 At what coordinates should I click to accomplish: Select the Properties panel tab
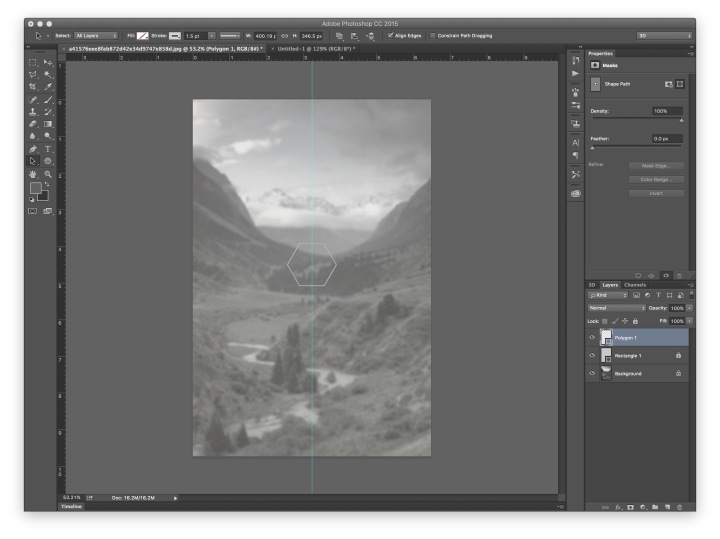coord(601,54)
